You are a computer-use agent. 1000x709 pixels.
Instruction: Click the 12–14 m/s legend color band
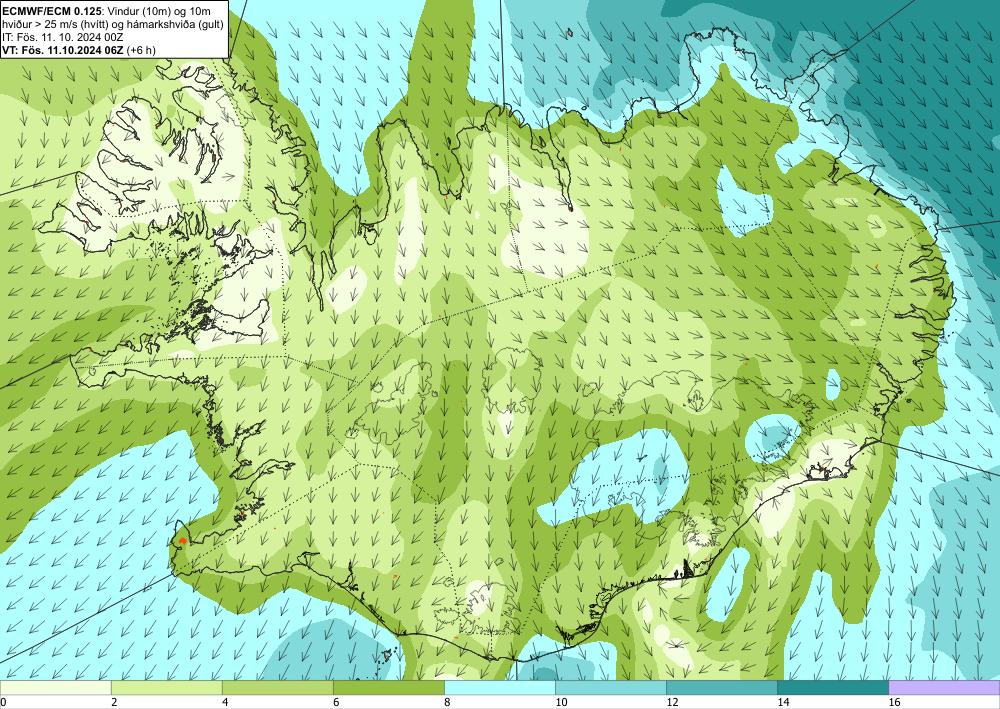(722, 687)
